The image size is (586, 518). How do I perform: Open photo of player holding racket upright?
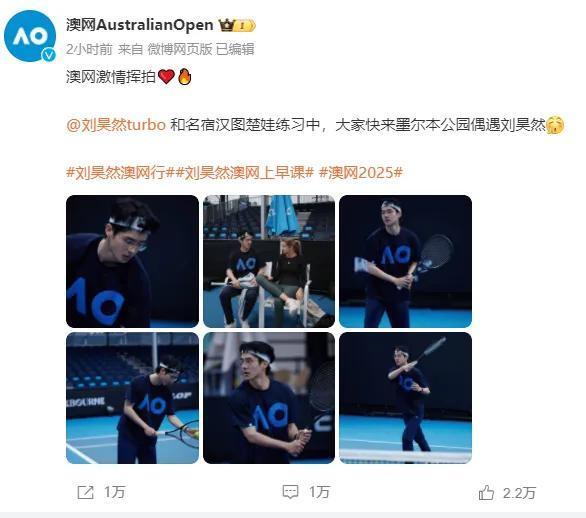click(405, 261)
